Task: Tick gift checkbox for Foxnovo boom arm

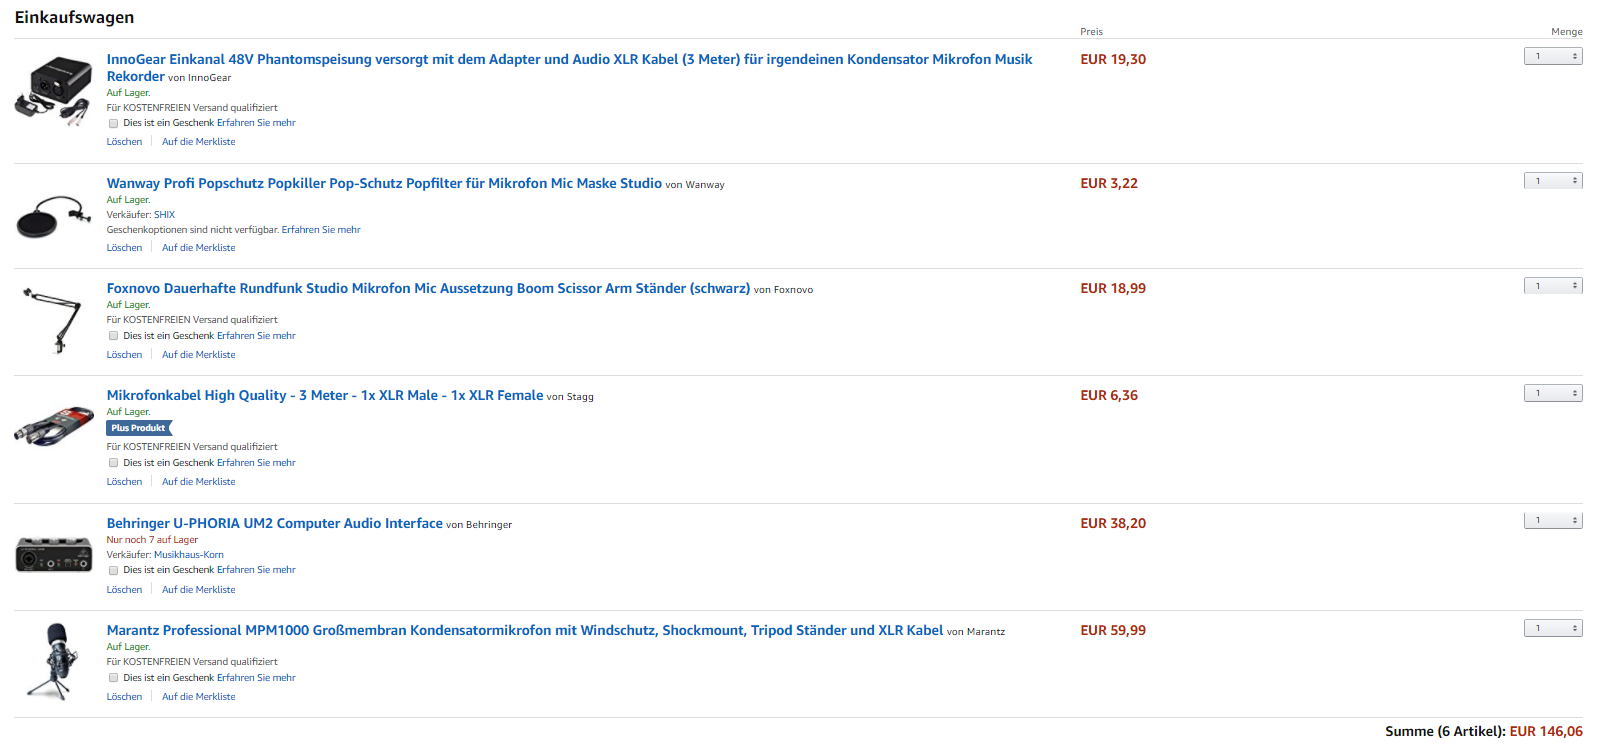Action: 113,336
